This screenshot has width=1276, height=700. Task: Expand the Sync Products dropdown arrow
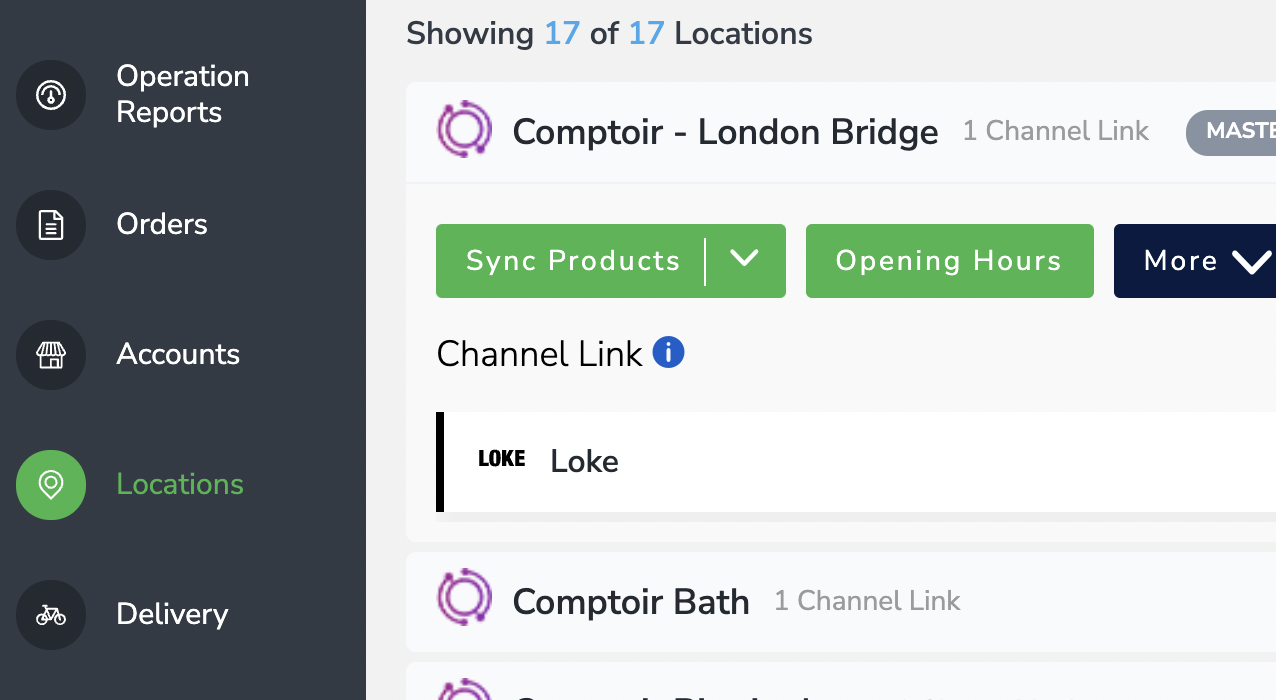[744, 260]
